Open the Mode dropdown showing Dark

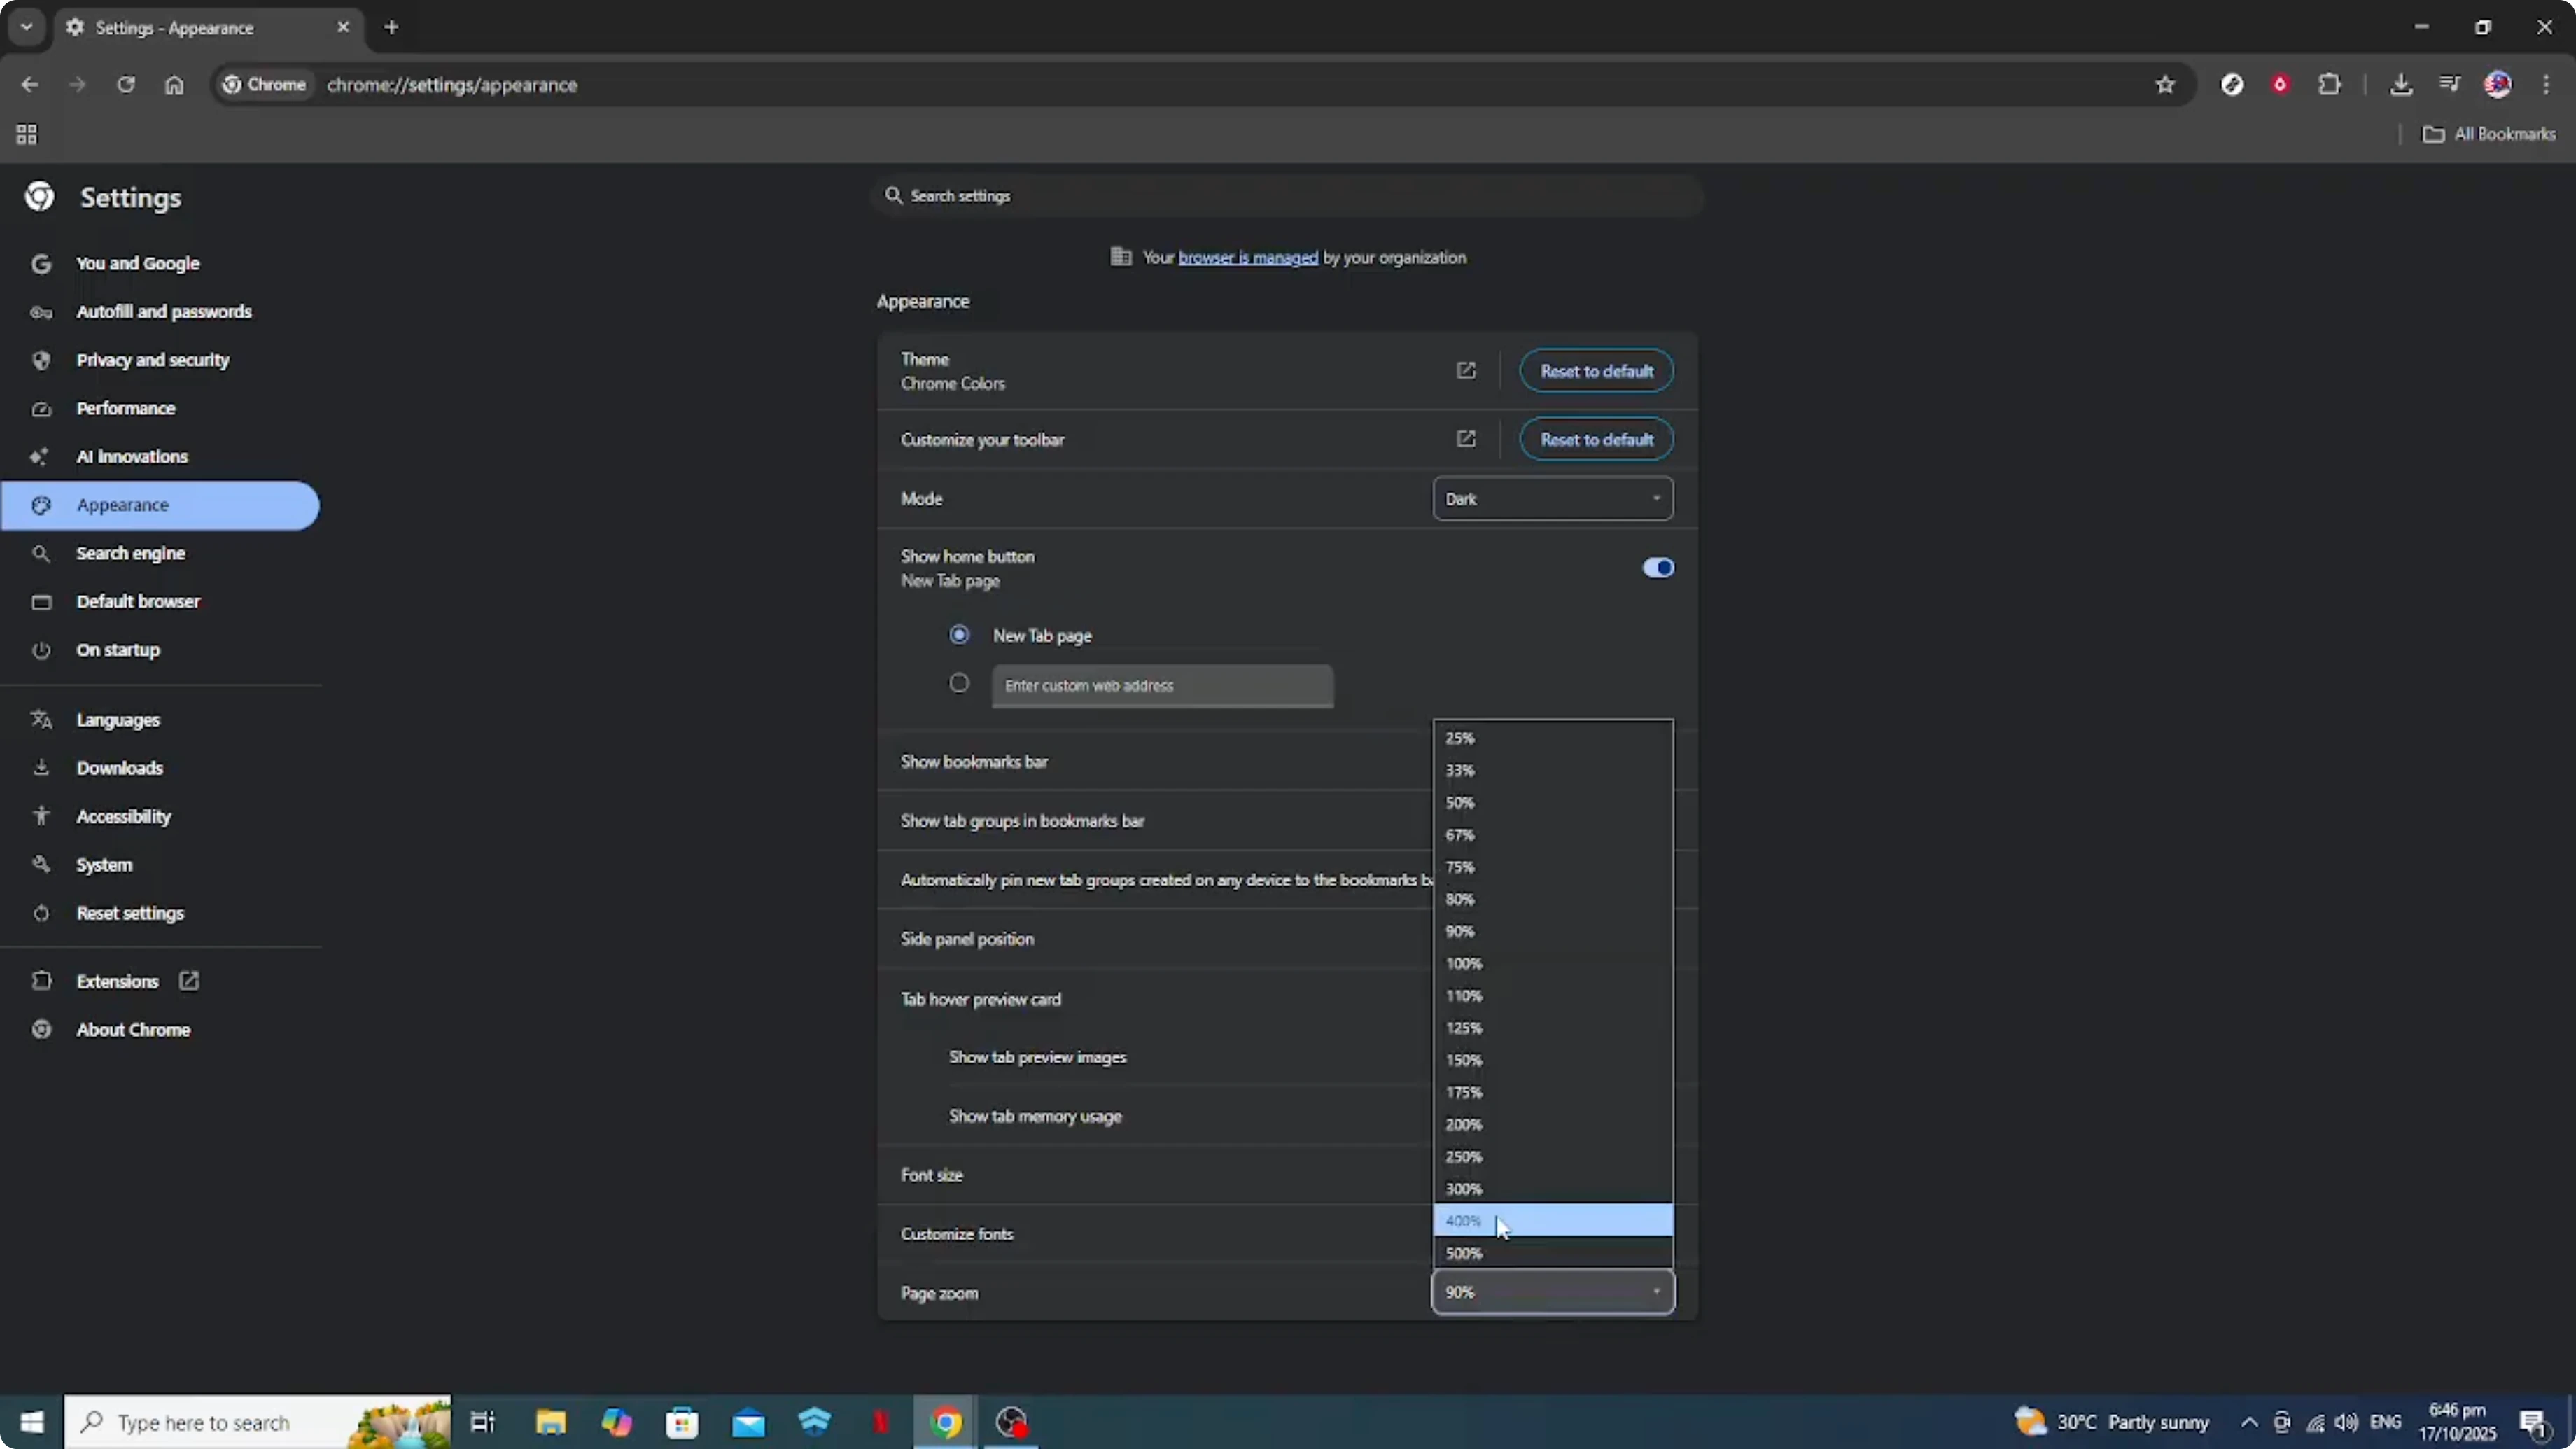pos(1552,499)
